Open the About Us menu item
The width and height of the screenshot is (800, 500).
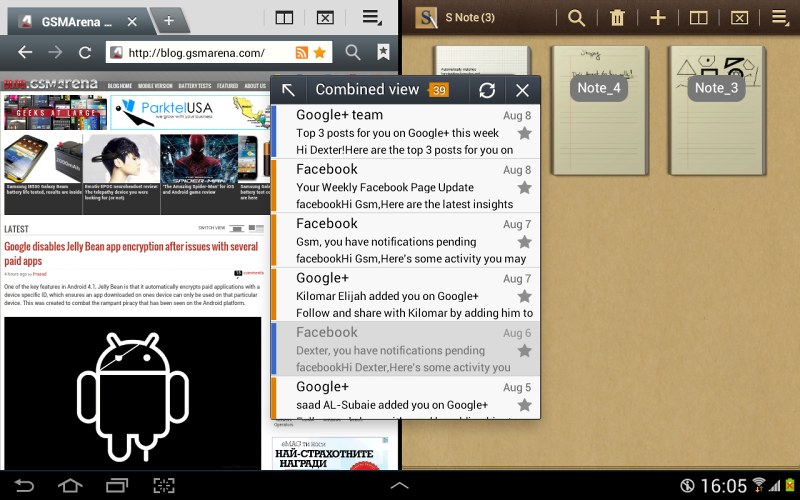(x=255, y=86)
